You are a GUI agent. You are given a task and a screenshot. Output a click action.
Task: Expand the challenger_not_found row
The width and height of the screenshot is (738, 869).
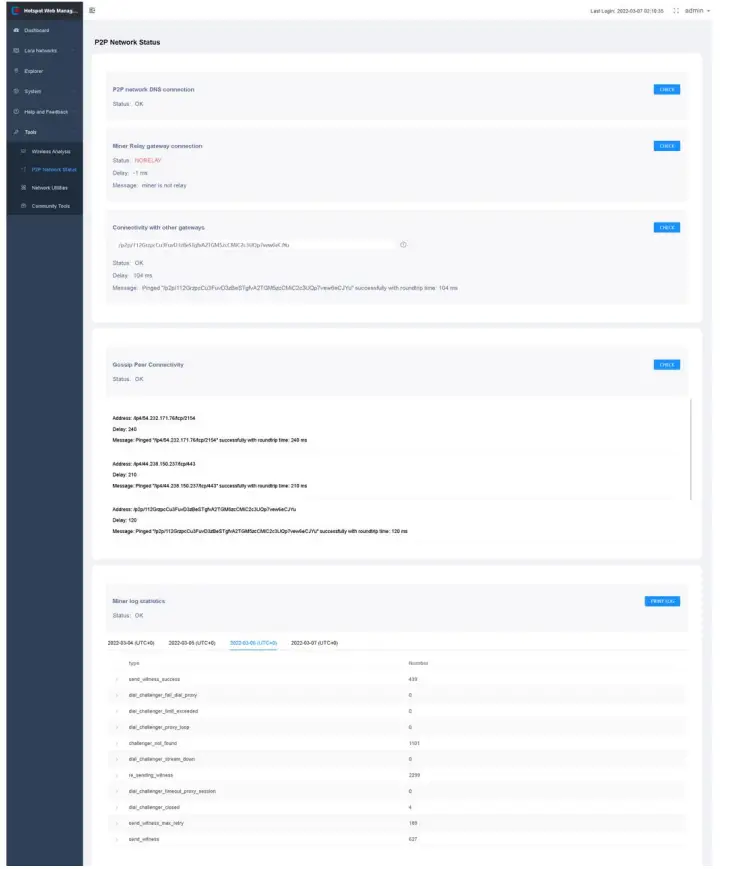tap(117, 744)
